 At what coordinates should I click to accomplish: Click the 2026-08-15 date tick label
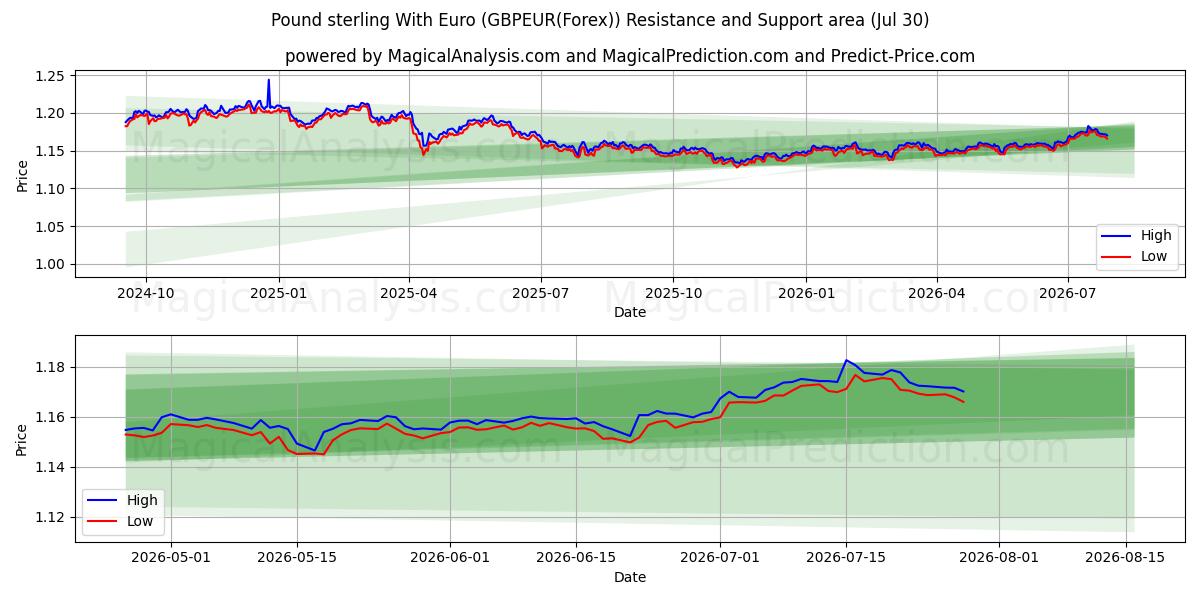(x=1126, y=558)
